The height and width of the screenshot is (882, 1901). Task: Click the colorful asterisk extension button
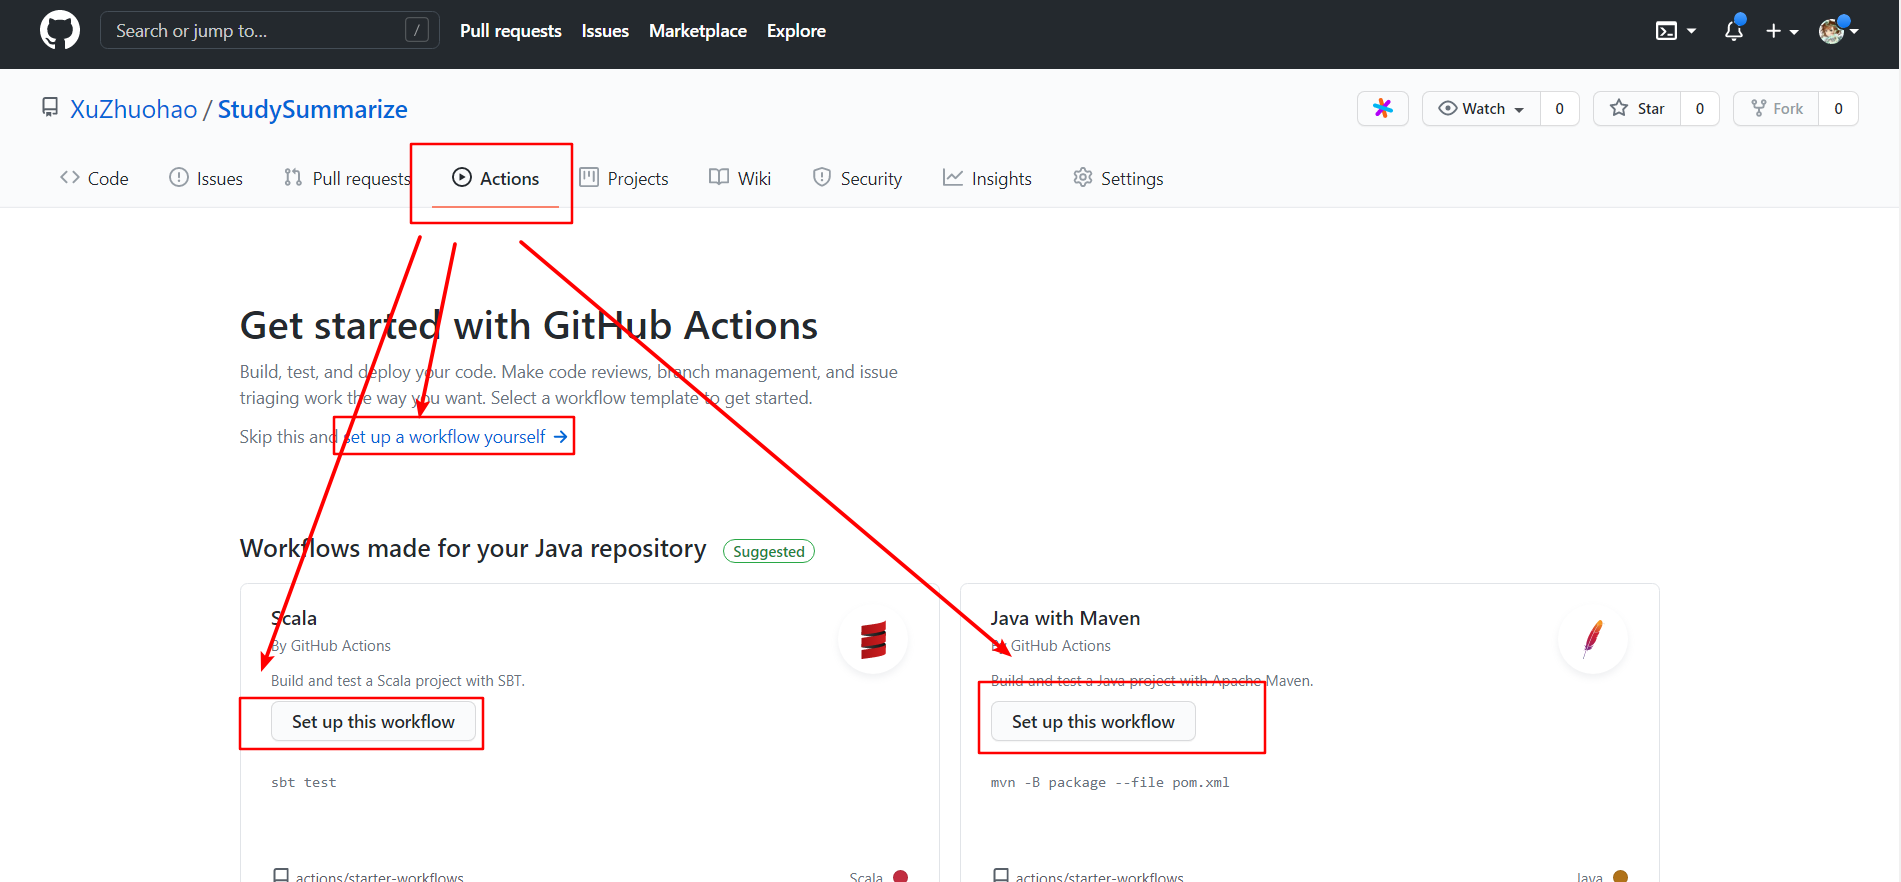(x=1383, y=108)
